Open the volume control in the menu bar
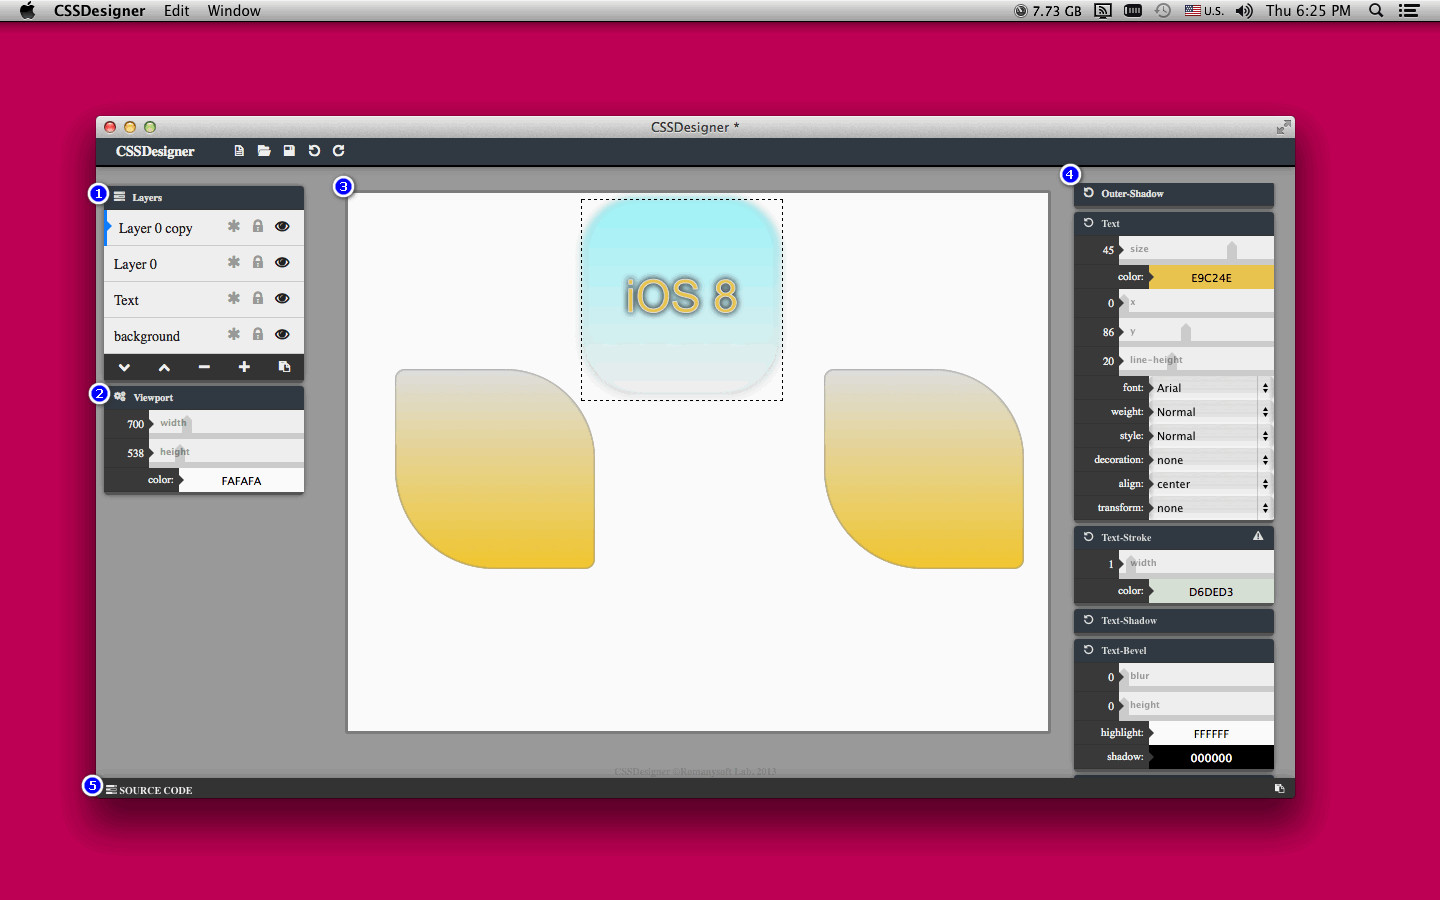Screen dimensions: 1440x900 pyautogui.click(x=1244, y=11)
